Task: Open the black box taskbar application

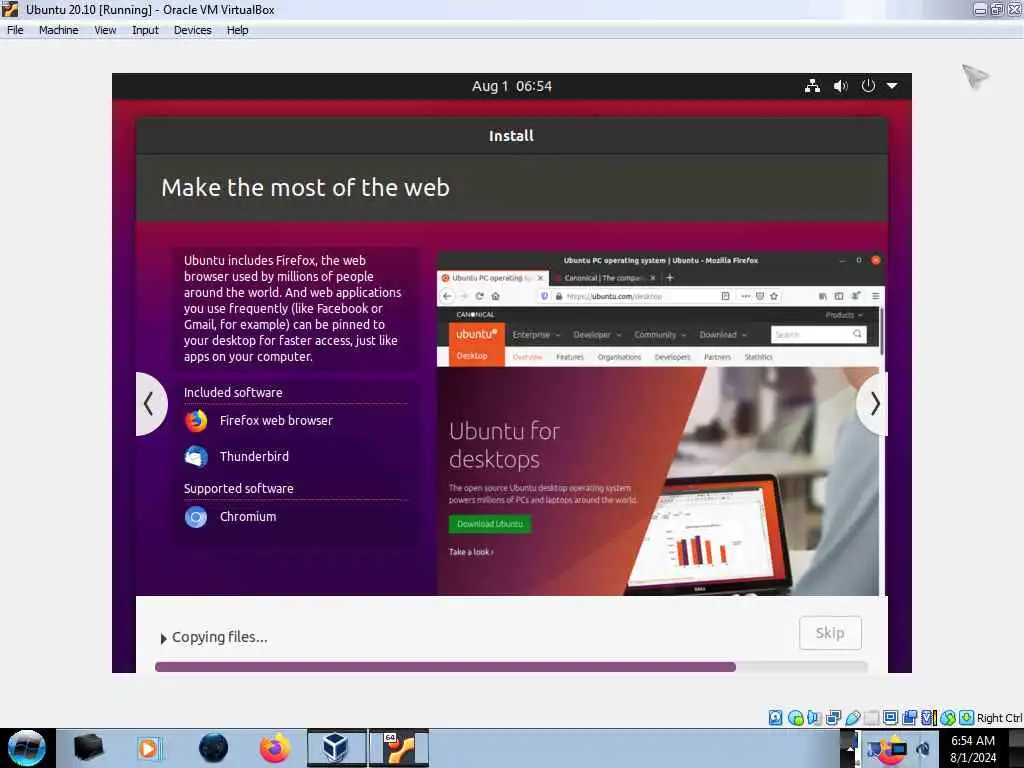Action: click(x=89, y=748)
